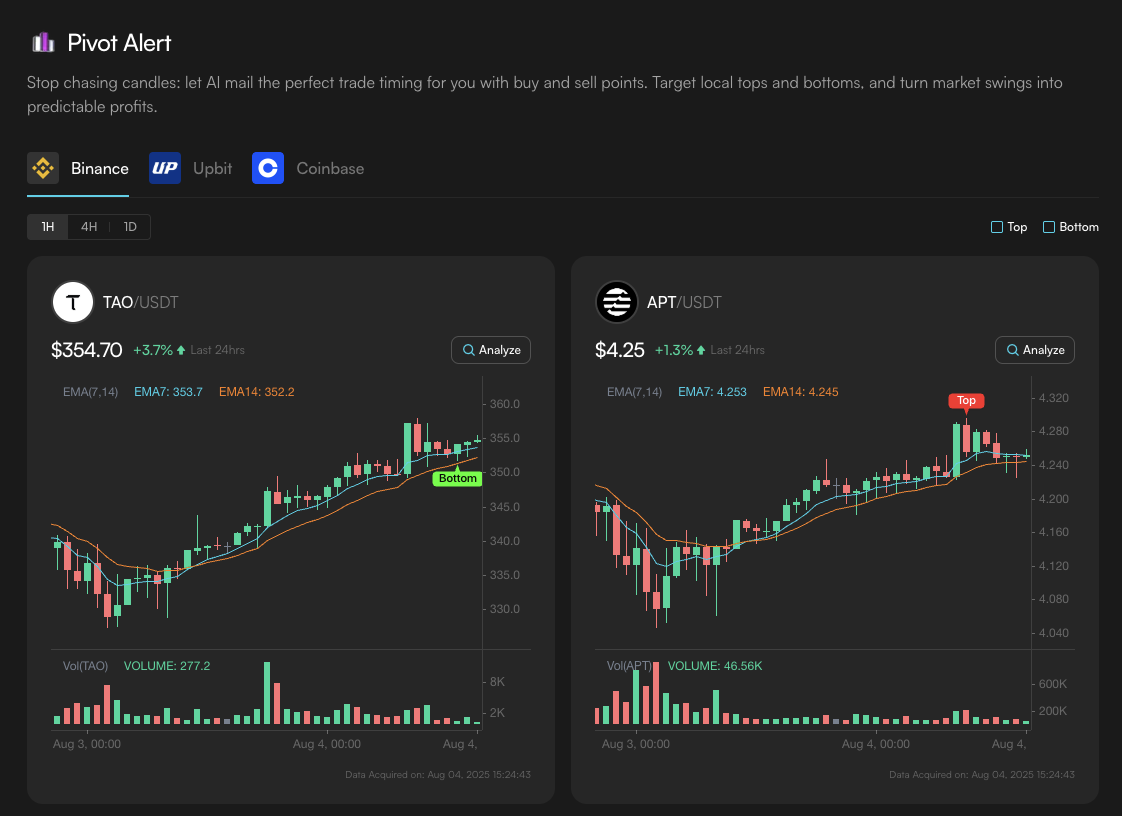This screenshot has width=1122, height=816.
Task: Click the Bottom marker on TAO chart
Action: point(458,478)
